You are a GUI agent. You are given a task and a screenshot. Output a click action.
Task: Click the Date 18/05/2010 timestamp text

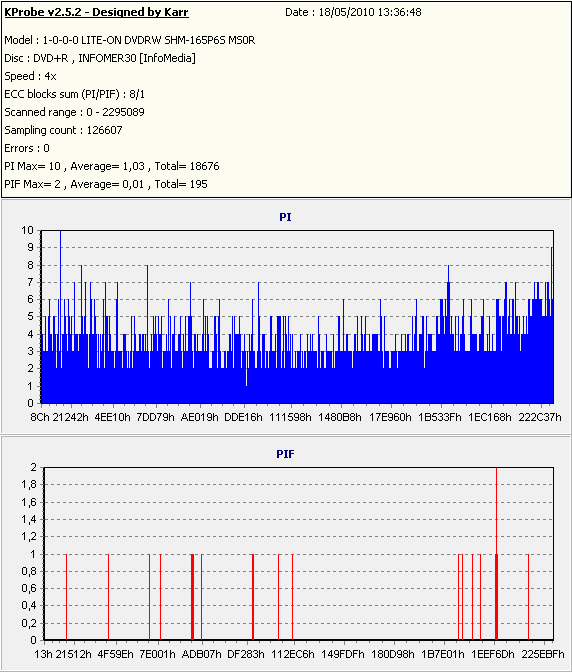pyautogui.click(x=353, y=12)
